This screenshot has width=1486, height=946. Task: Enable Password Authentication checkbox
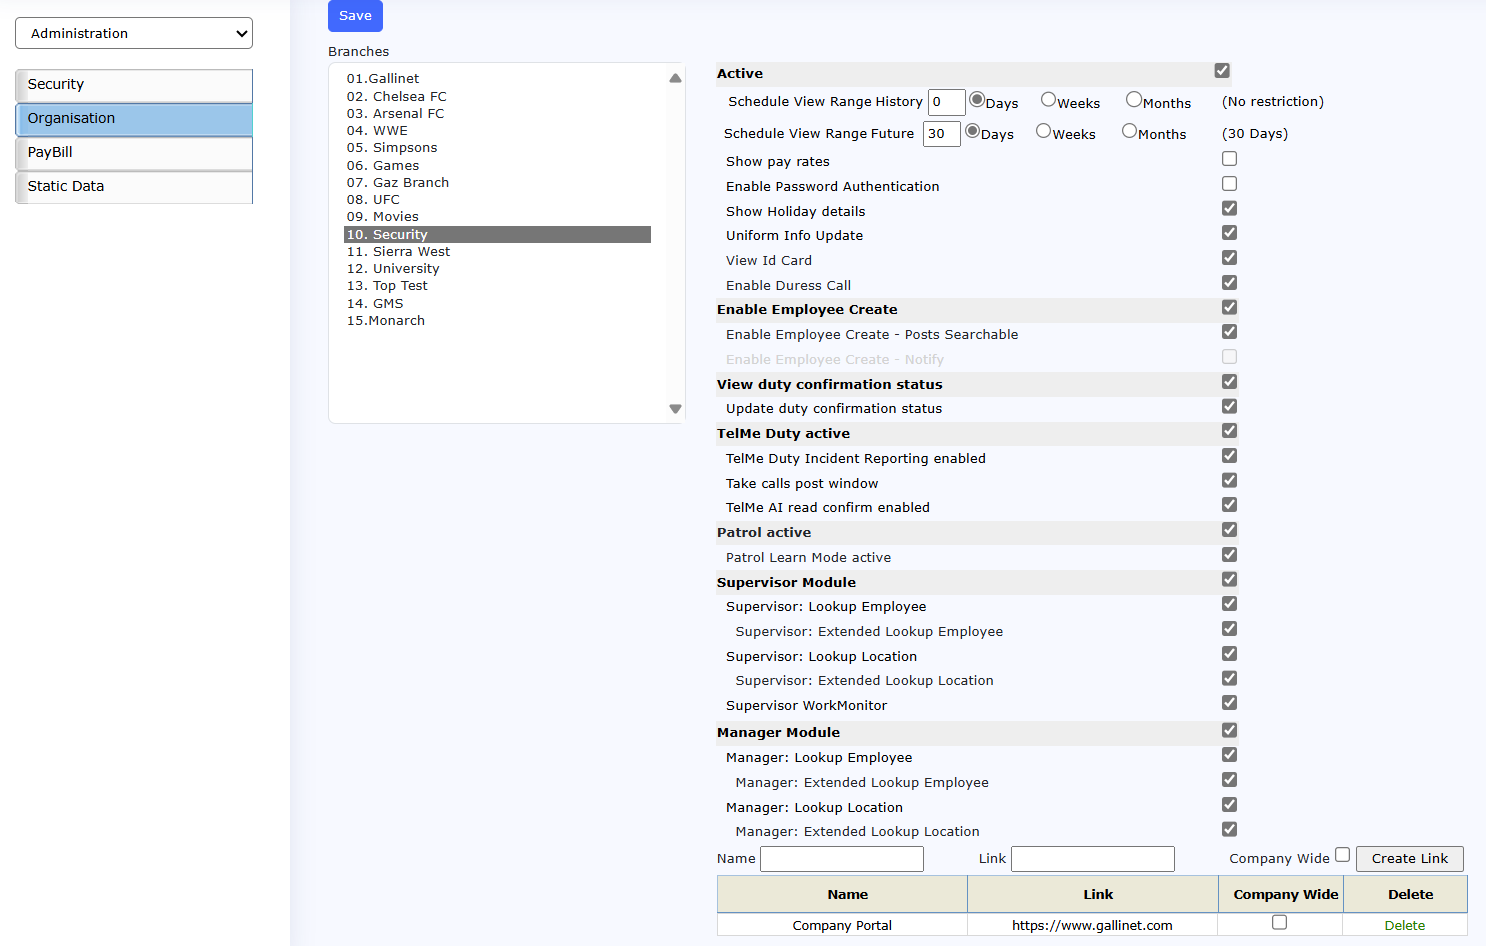pyautogui.click(x=1229, y=184)
